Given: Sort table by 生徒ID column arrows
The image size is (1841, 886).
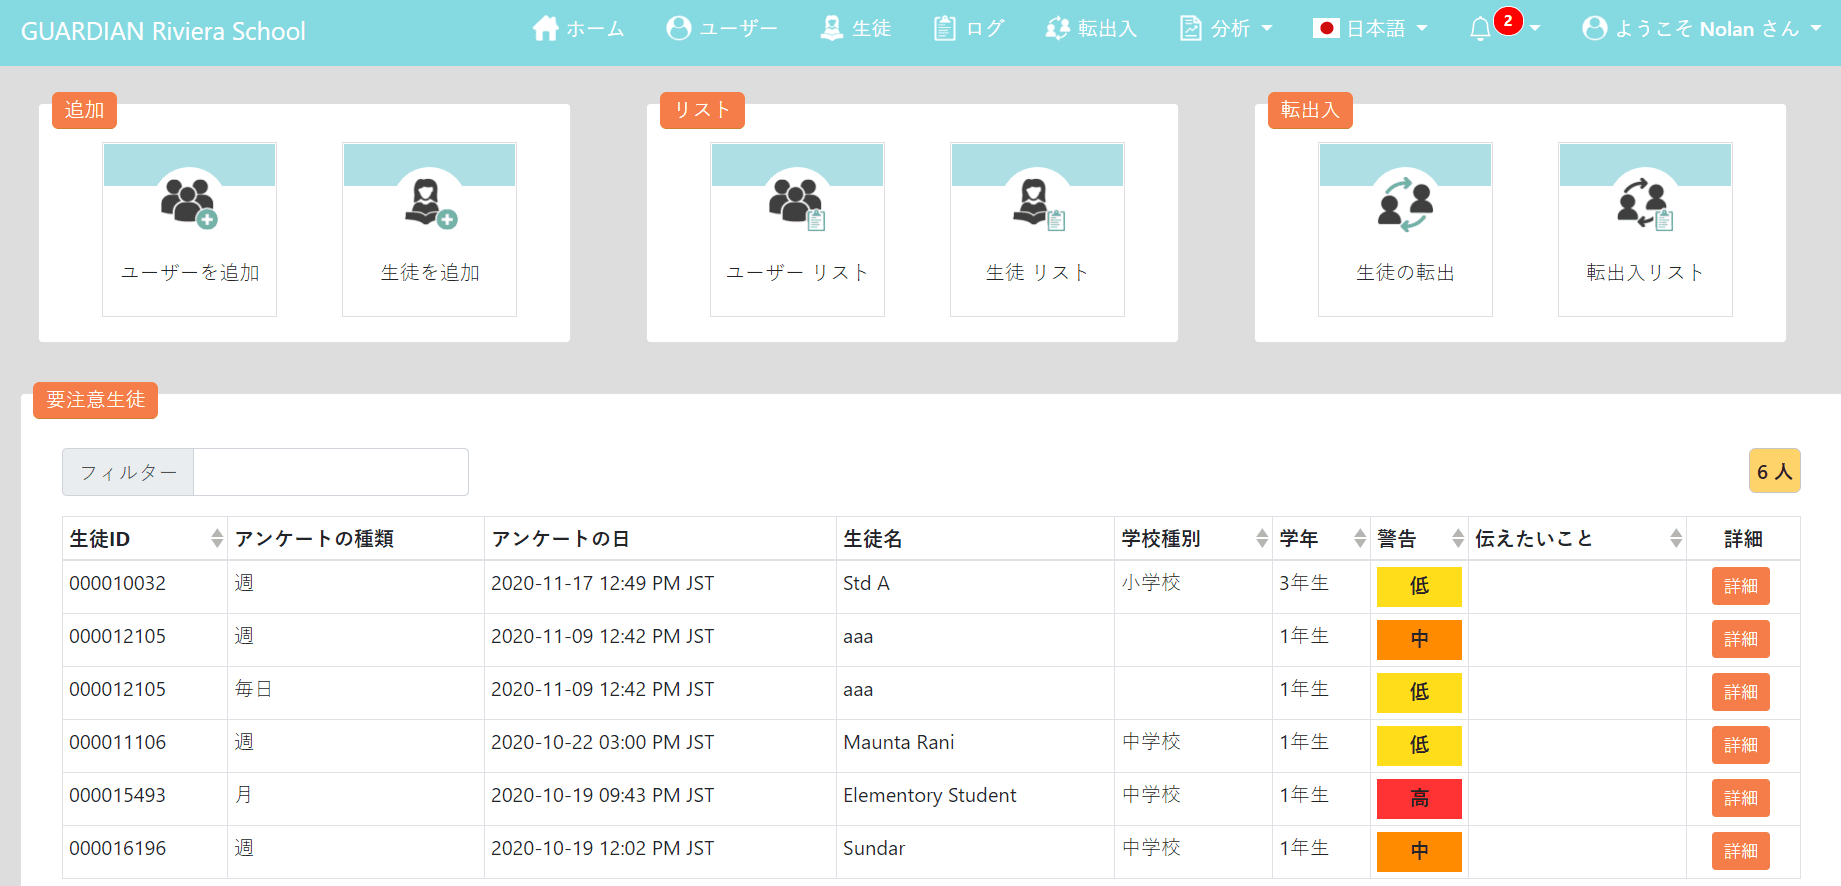Looking at the screenshot, I should click(217, 538).
